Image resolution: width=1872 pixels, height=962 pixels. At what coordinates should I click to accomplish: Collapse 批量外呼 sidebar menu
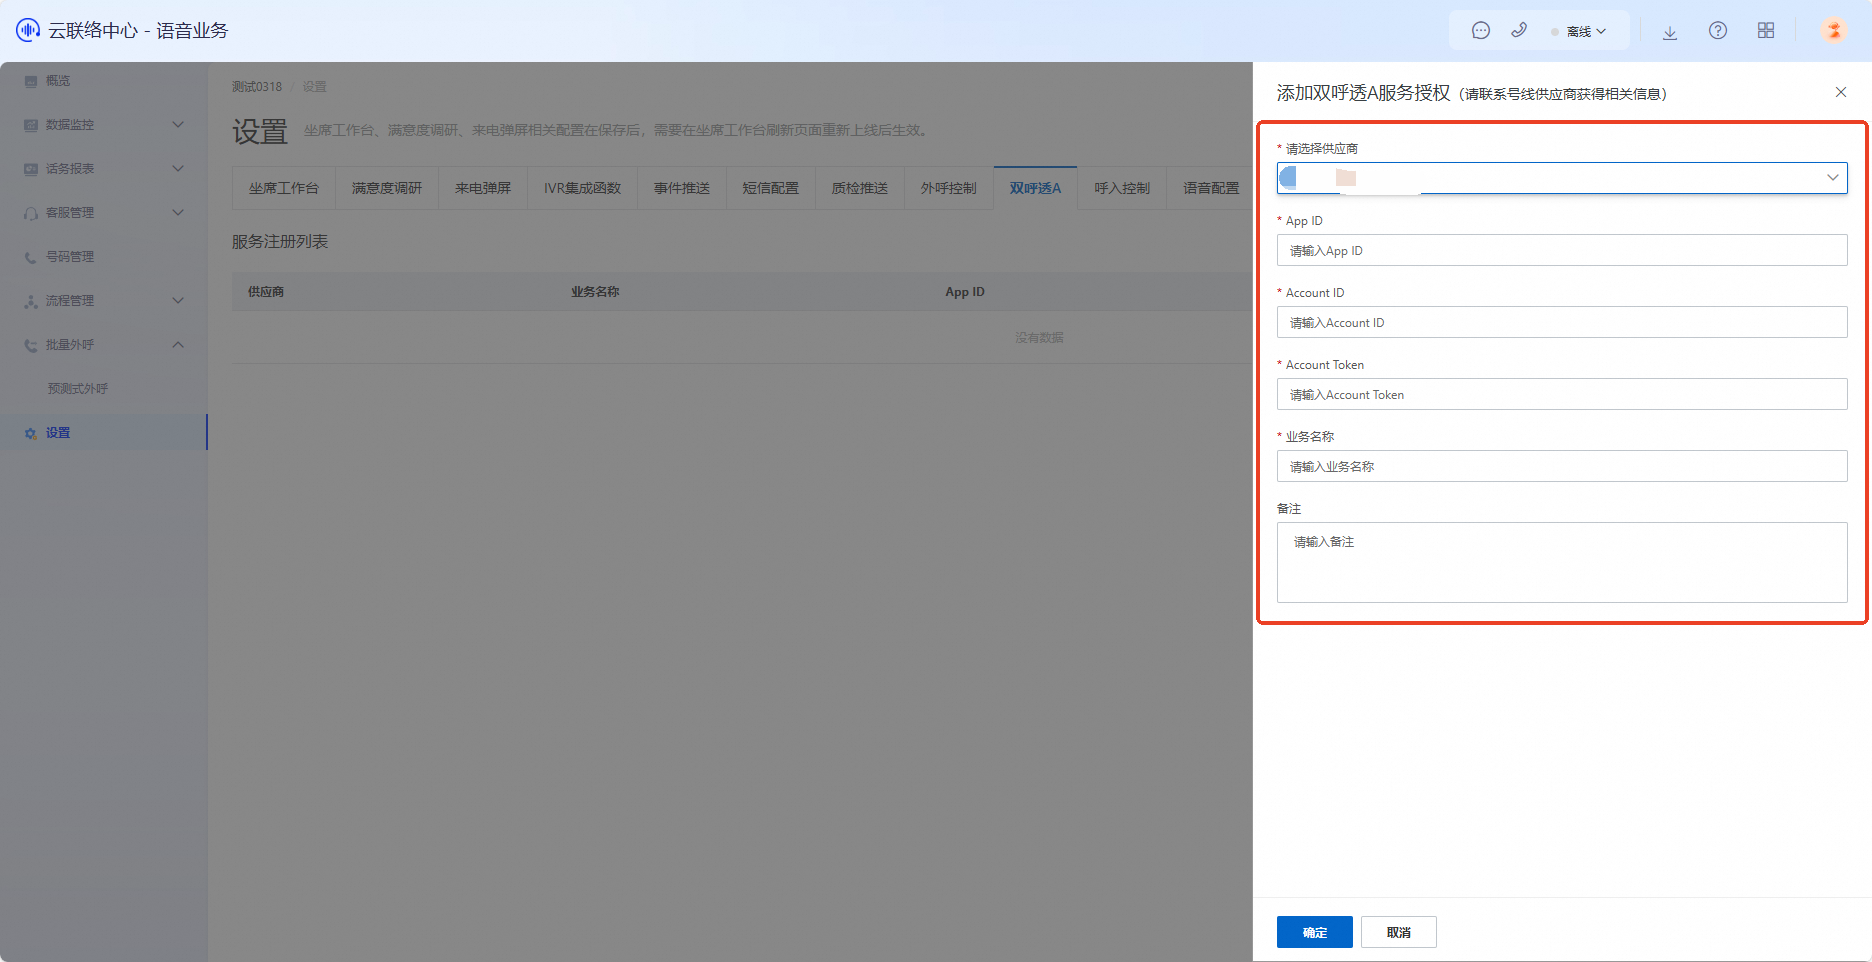(104, 345)
